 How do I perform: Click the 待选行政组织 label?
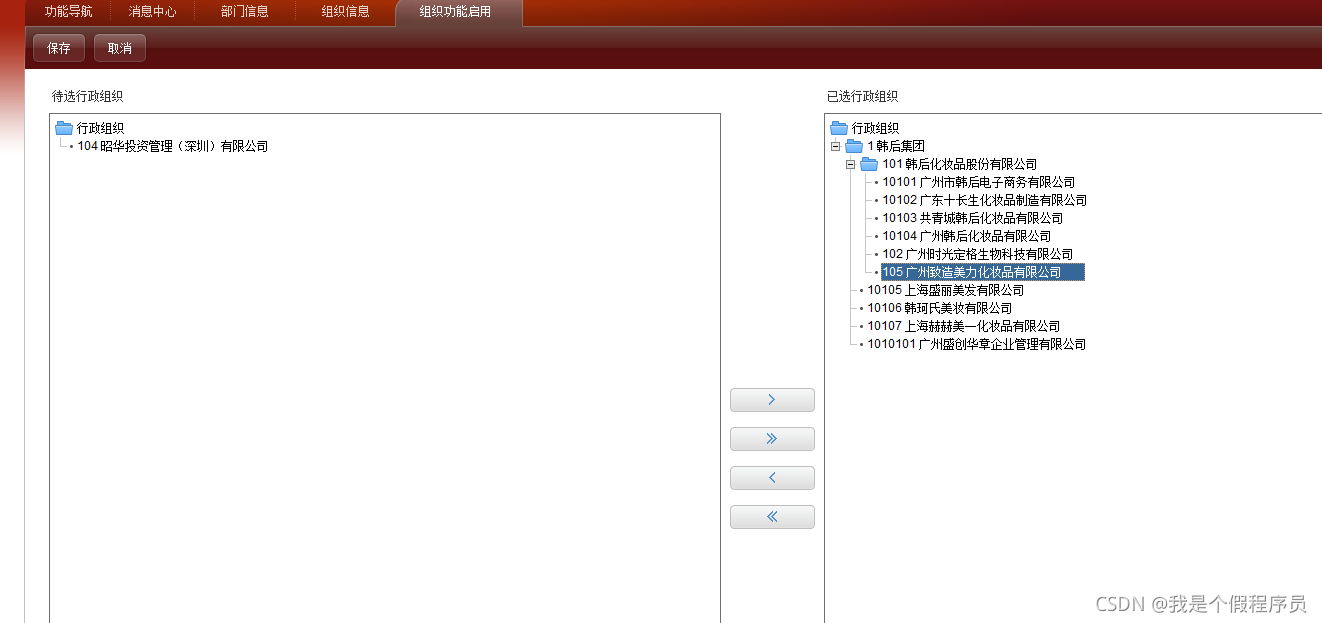point(88,97)
